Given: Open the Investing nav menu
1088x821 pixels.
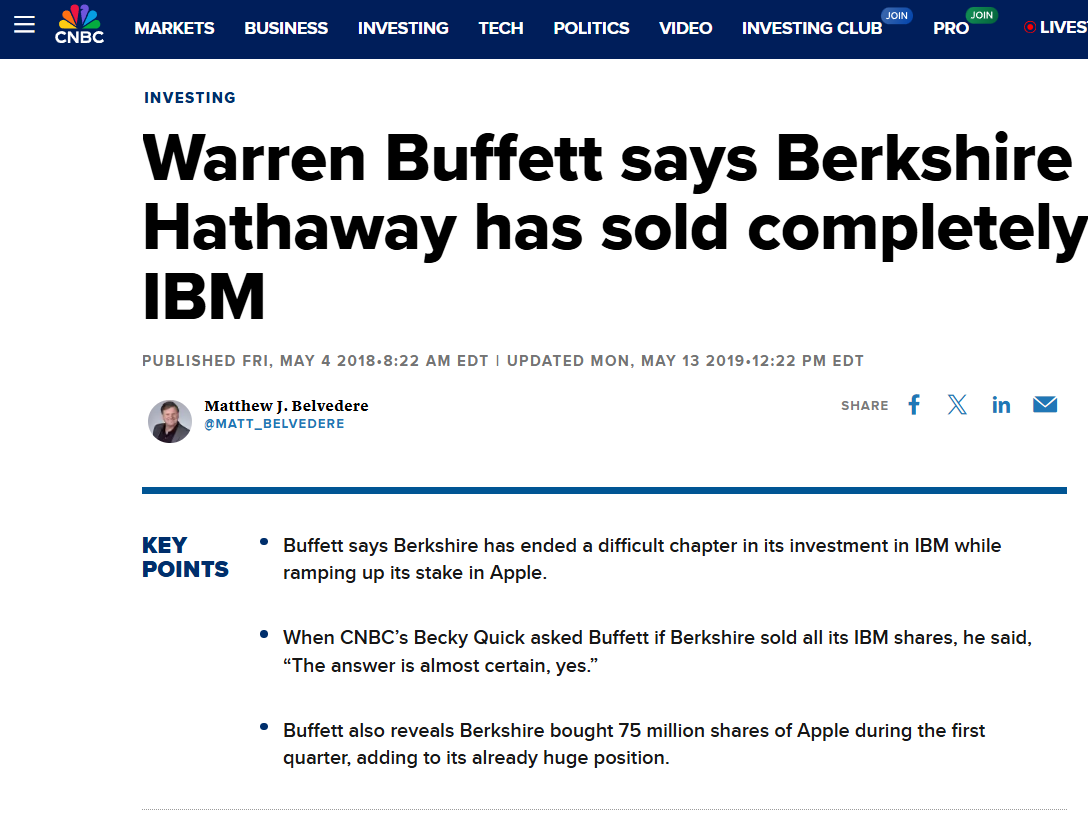Looking at the screenshot, I should [403, 28].
